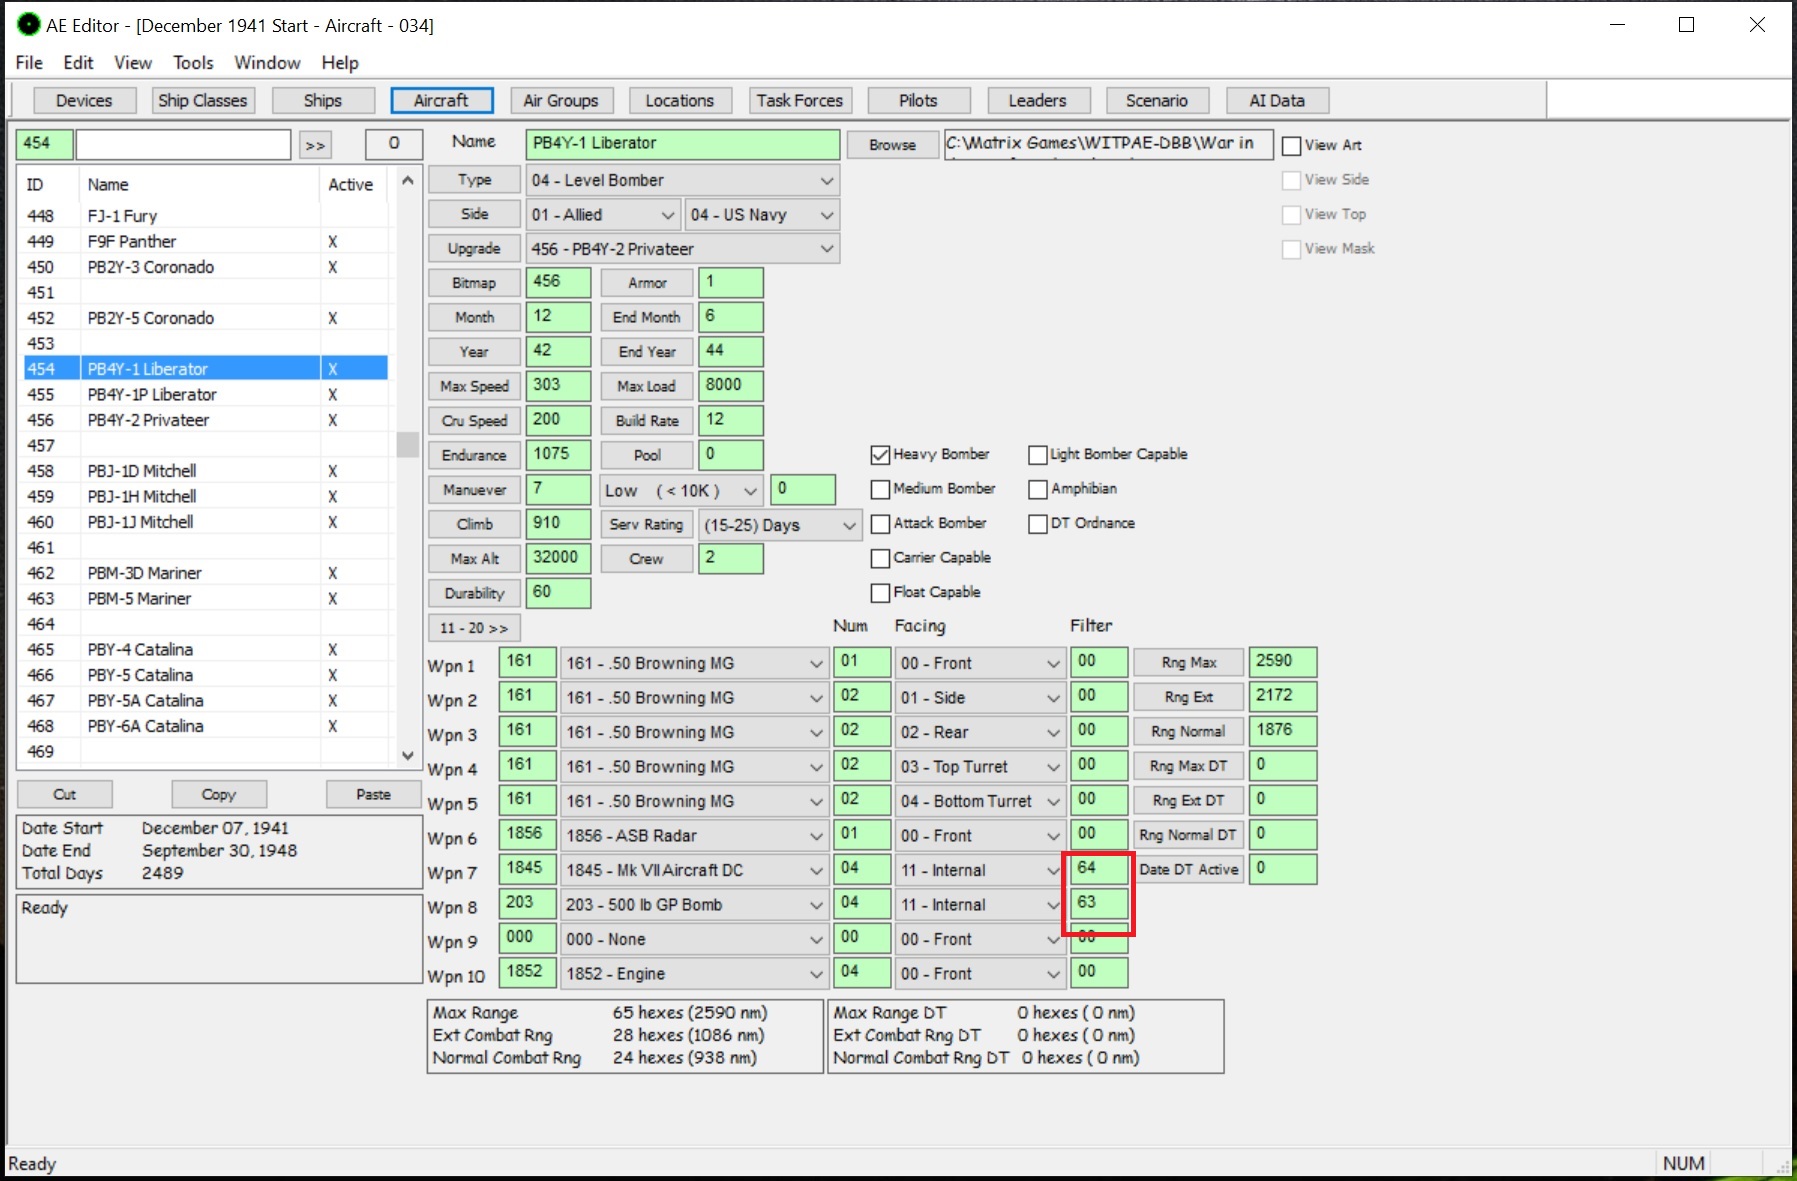The image size is (1797, 1181).
Task: Open Wpn 10 Engine device dropdown
Action: click(693, 974)
